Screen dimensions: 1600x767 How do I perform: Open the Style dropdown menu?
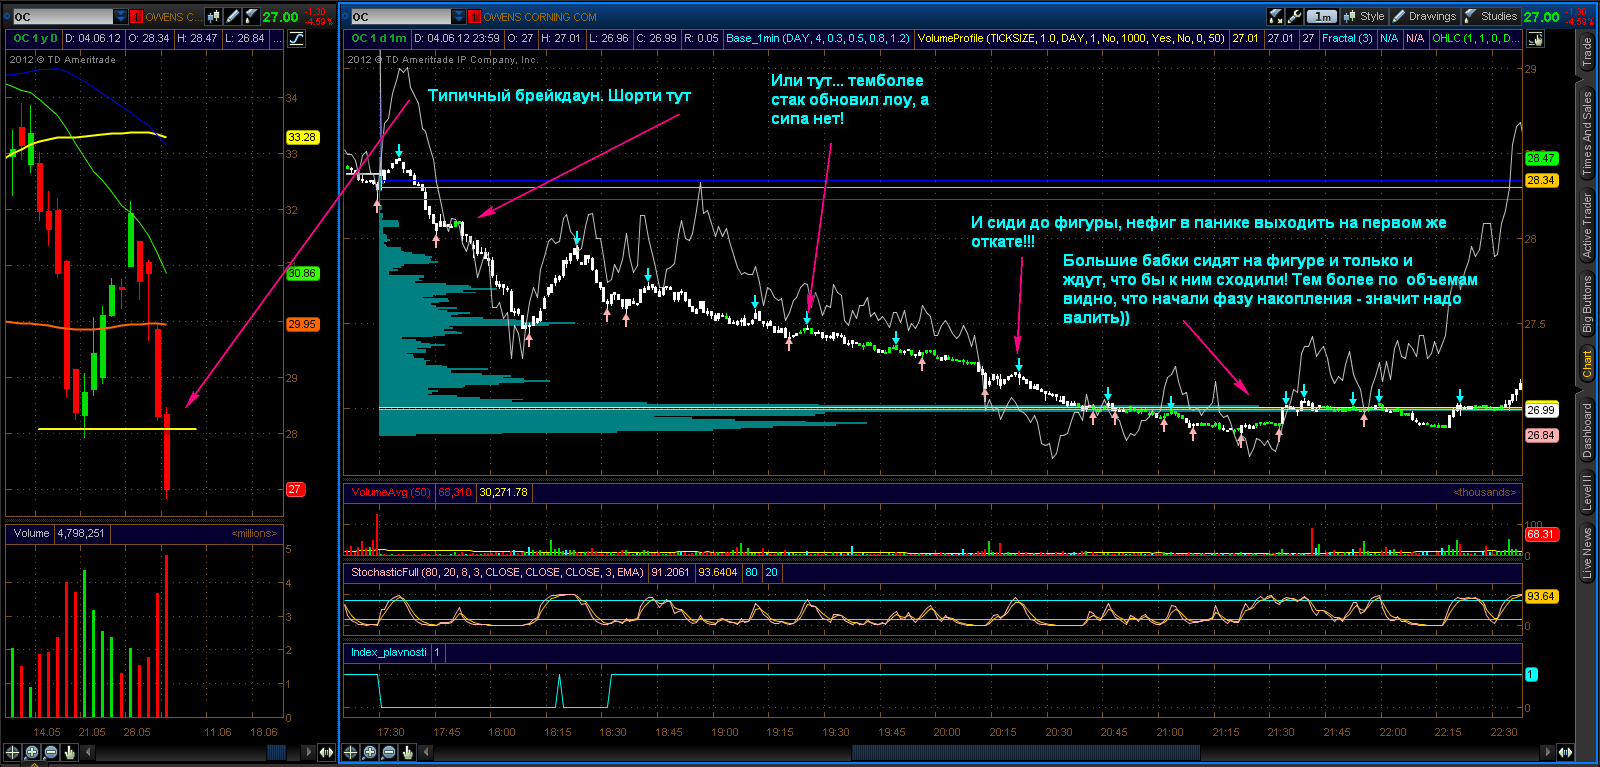coord(1364,16)
